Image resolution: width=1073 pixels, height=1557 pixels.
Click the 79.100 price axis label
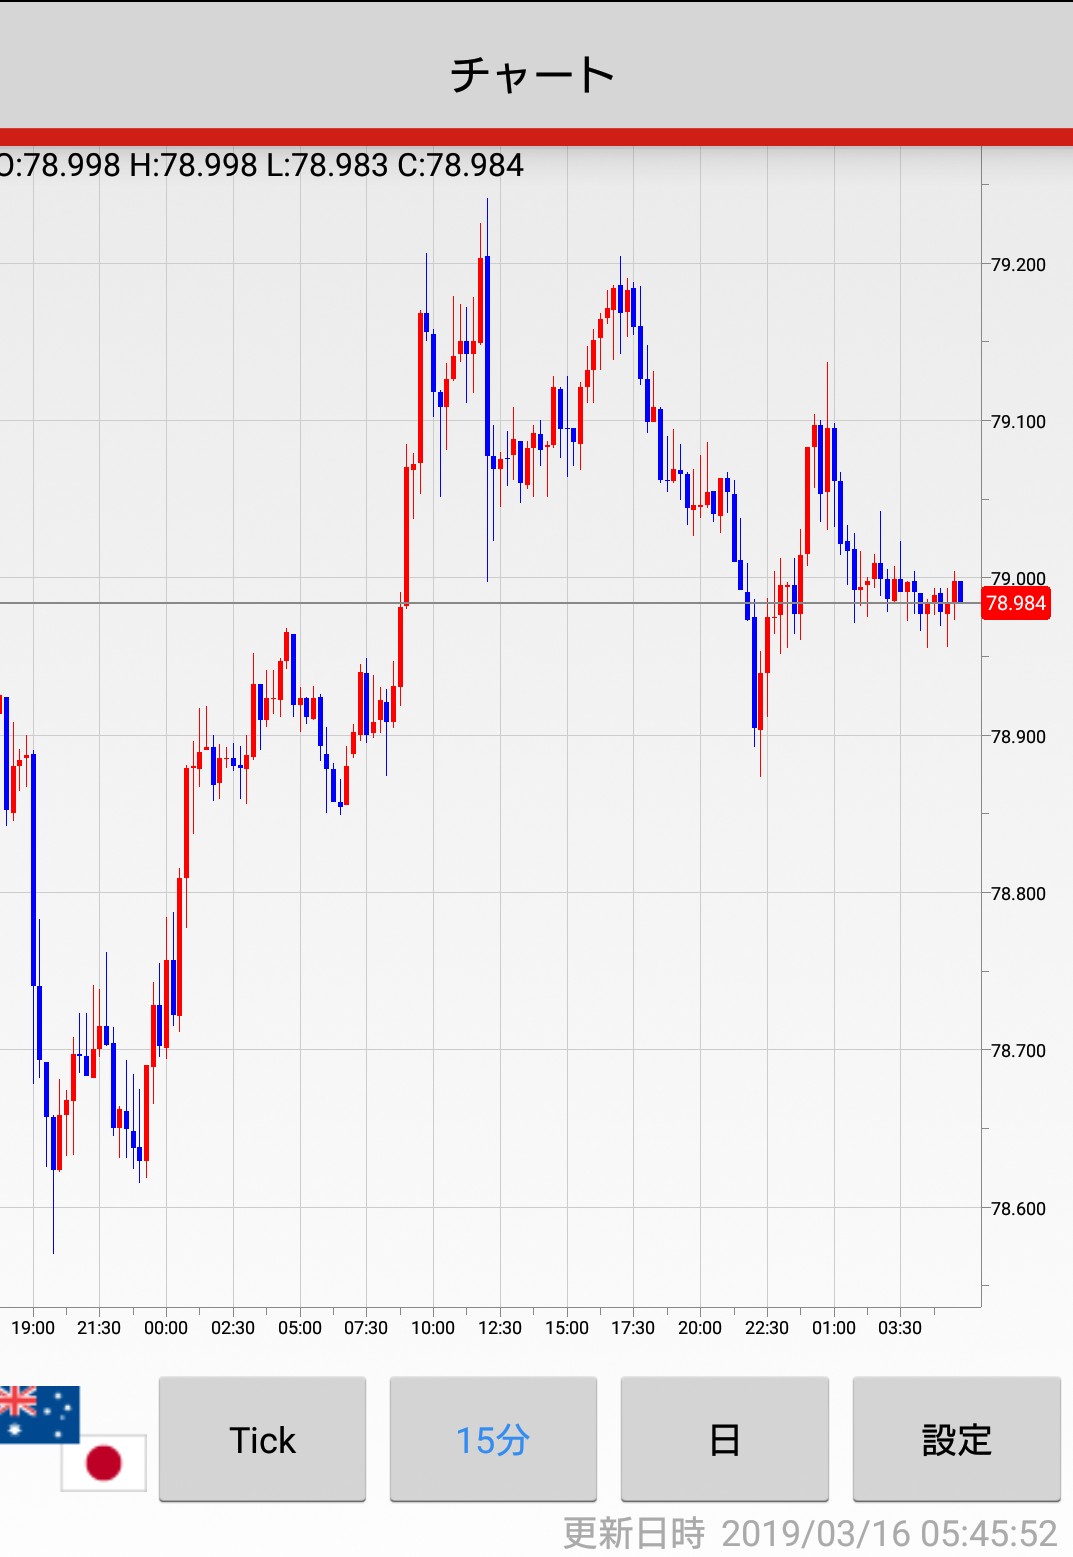pyautogui.click(x=1018, y=422)
